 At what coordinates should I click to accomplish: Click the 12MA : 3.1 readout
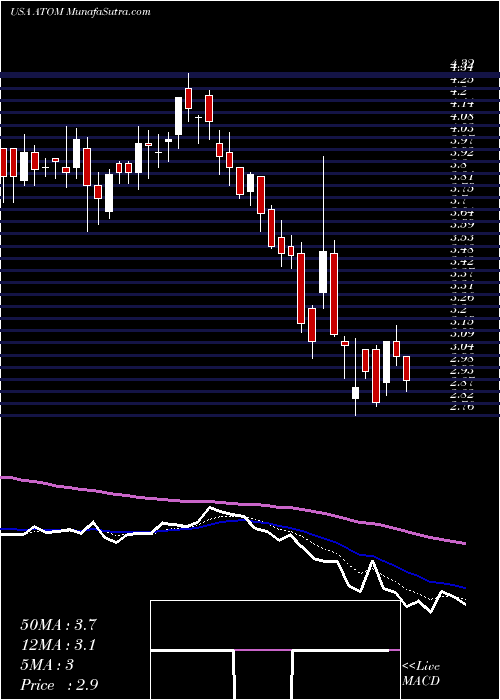(x=58, y=645)
